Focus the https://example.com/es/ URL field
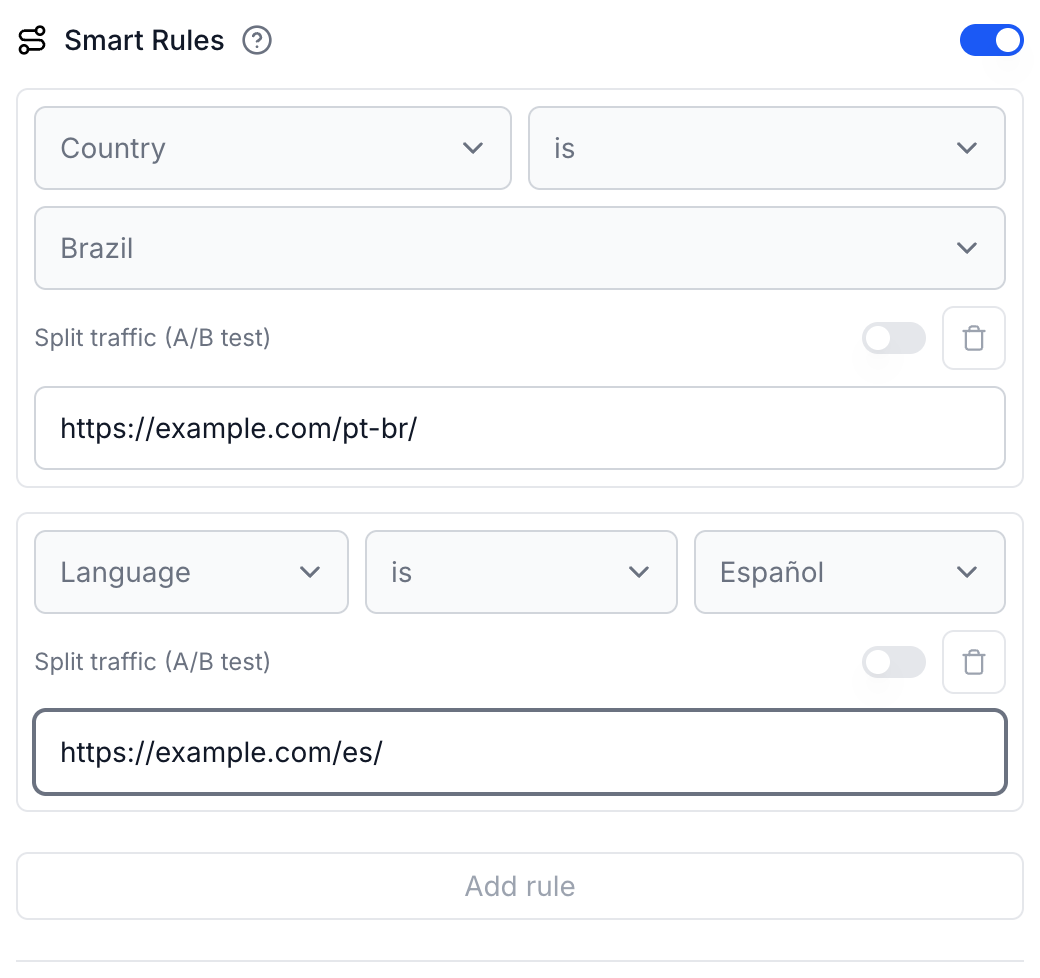 click(520, 752)
